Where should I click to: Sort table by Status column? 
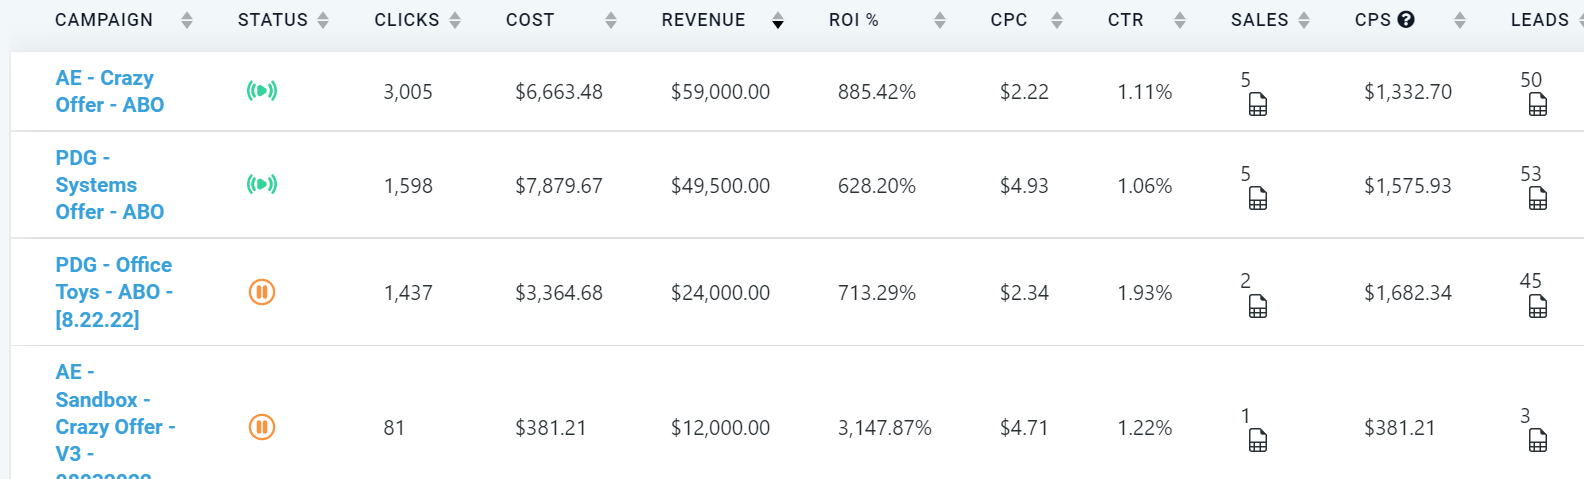322,20
